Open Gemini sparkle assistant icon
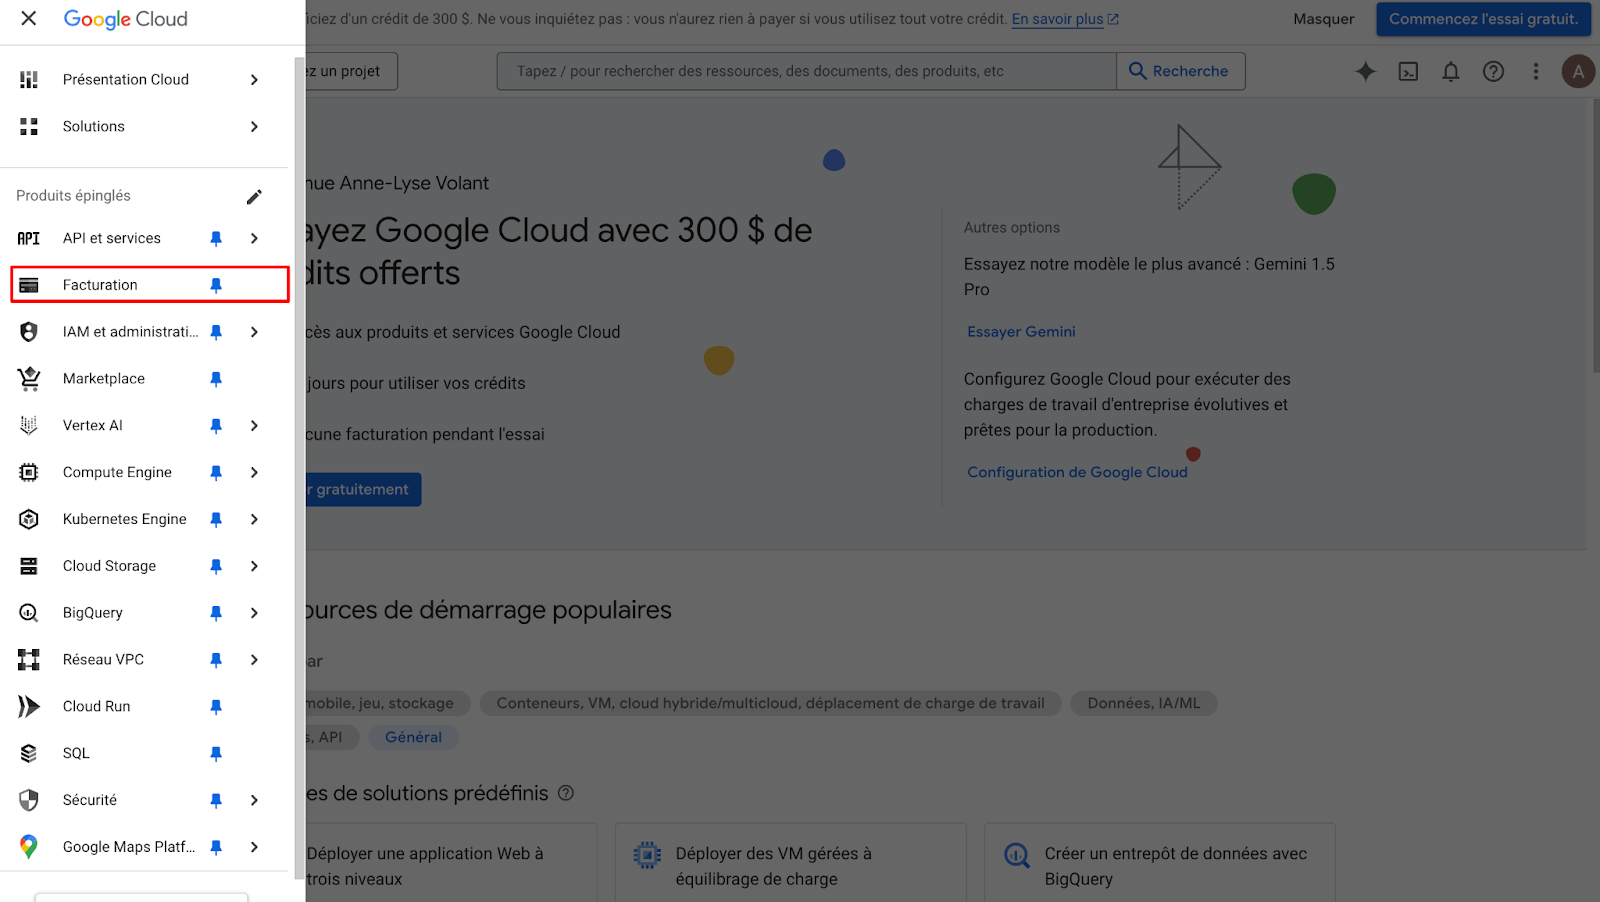This screenshot has height=902, width=1600. pyautogui.click(x=1365, y=71)
